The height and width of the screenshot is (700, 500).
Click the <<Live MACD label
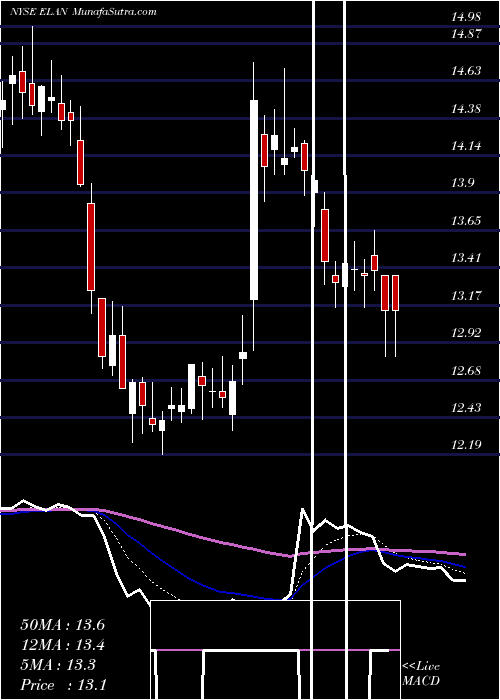coord(421,674)
